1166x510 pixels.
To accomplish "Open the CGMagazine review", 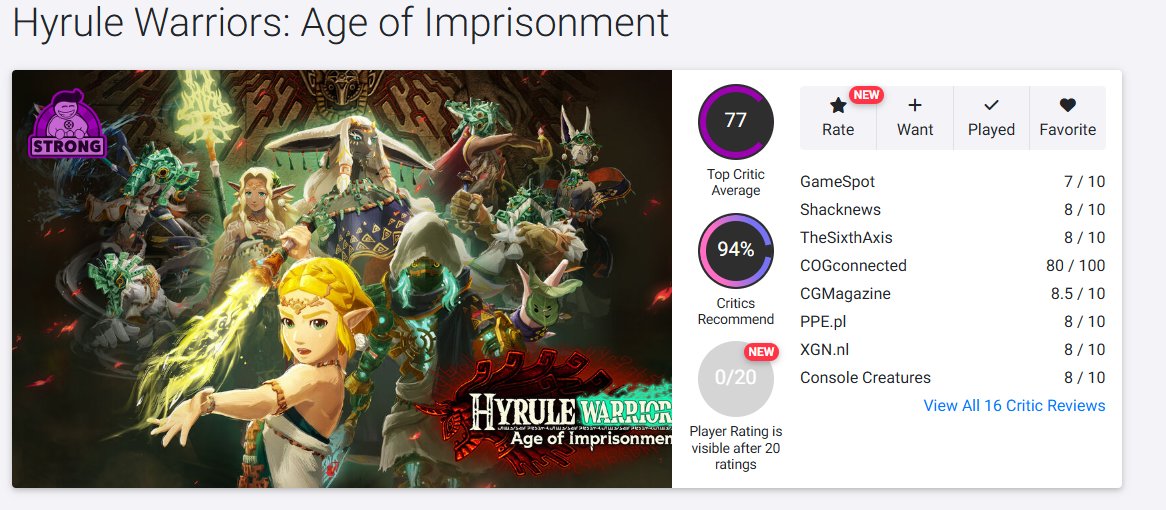I will [x=845, y=294].
